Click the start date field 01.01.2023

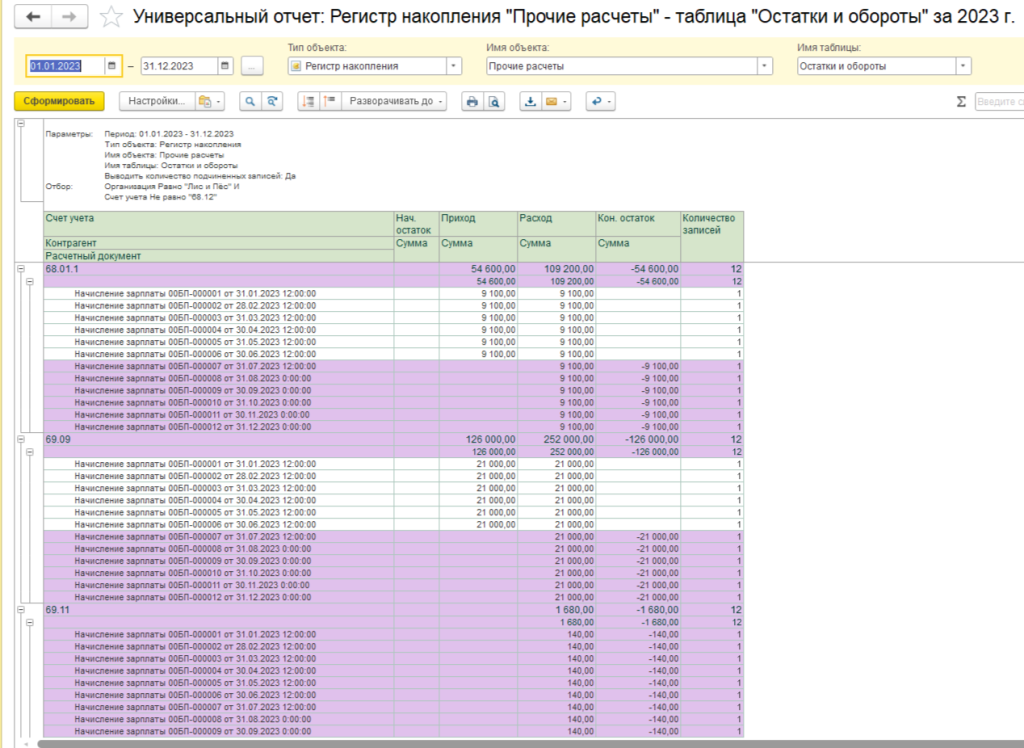(x=65, y=66)
